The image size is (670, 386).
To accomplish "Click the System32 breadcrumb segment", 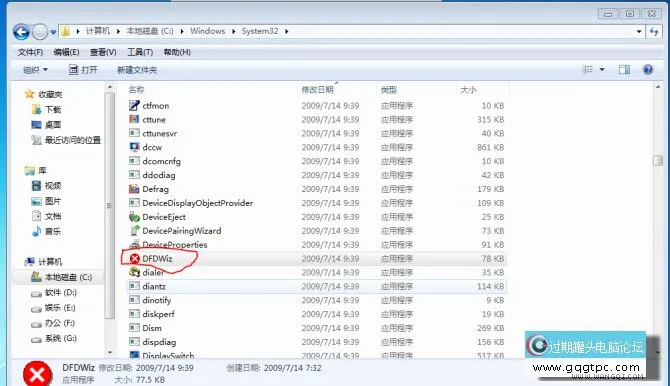I will point(260,31).
